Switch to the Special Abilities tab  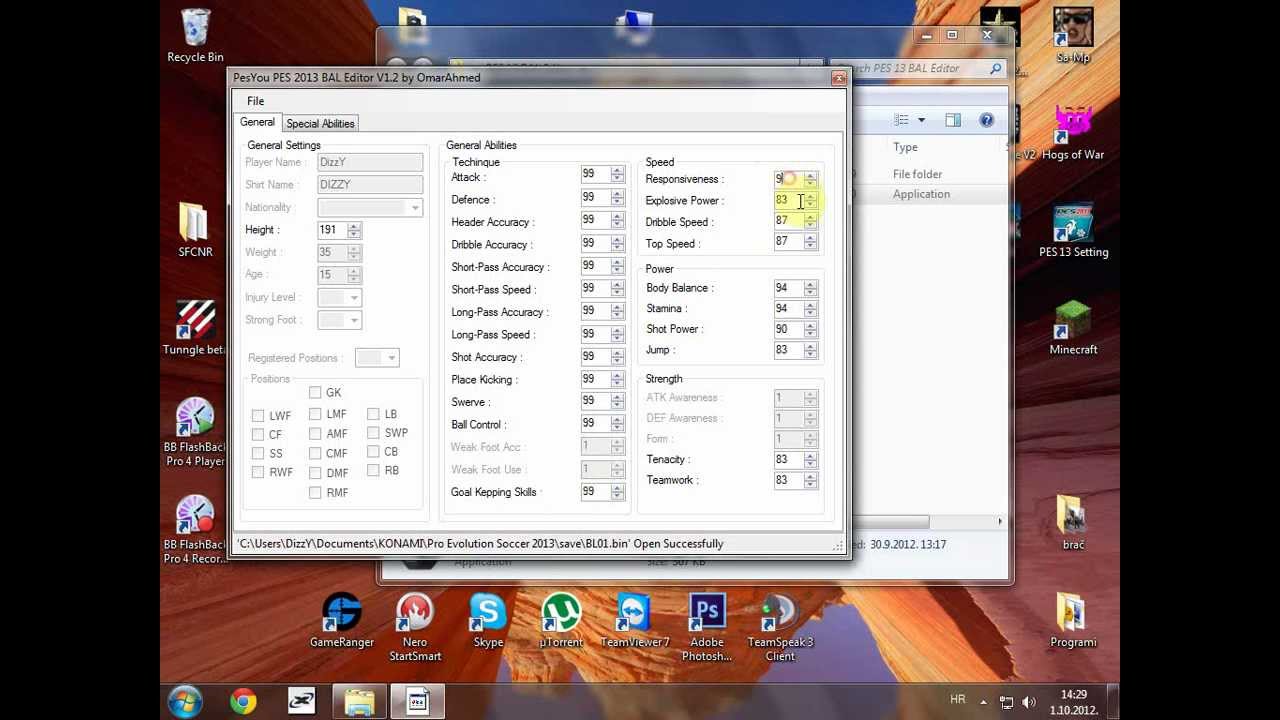point(320,123)
